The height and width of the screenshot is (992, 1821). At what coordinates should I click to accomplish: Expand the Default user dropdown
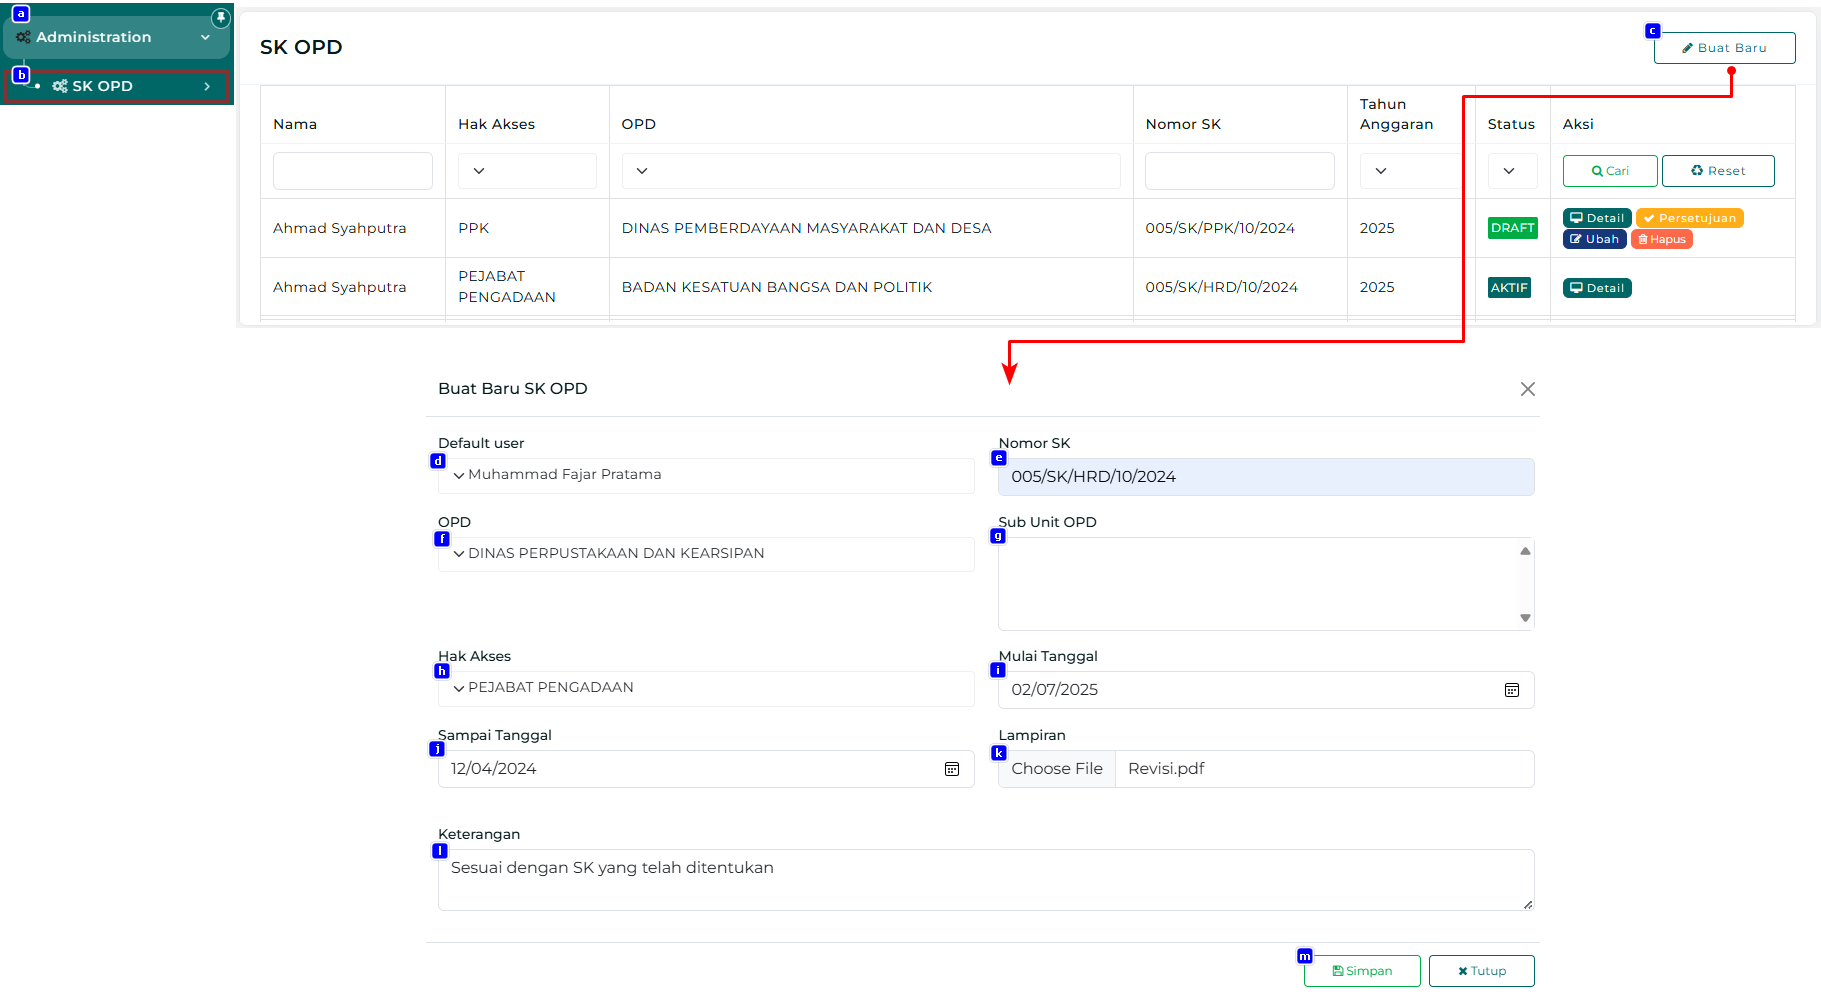[705, 475]
